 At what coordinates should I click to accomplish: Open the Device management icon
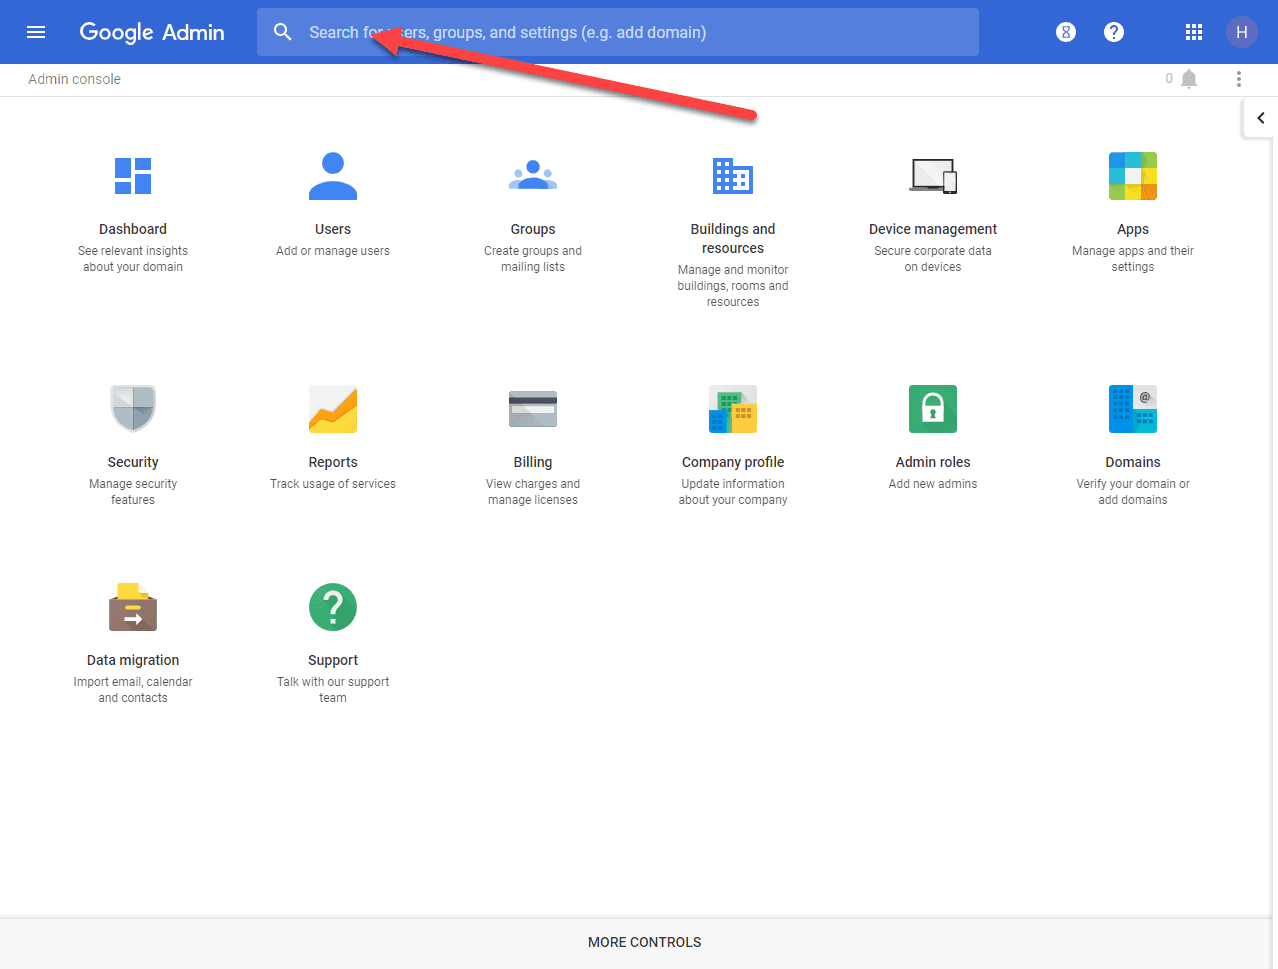click(x=933, y=176)
